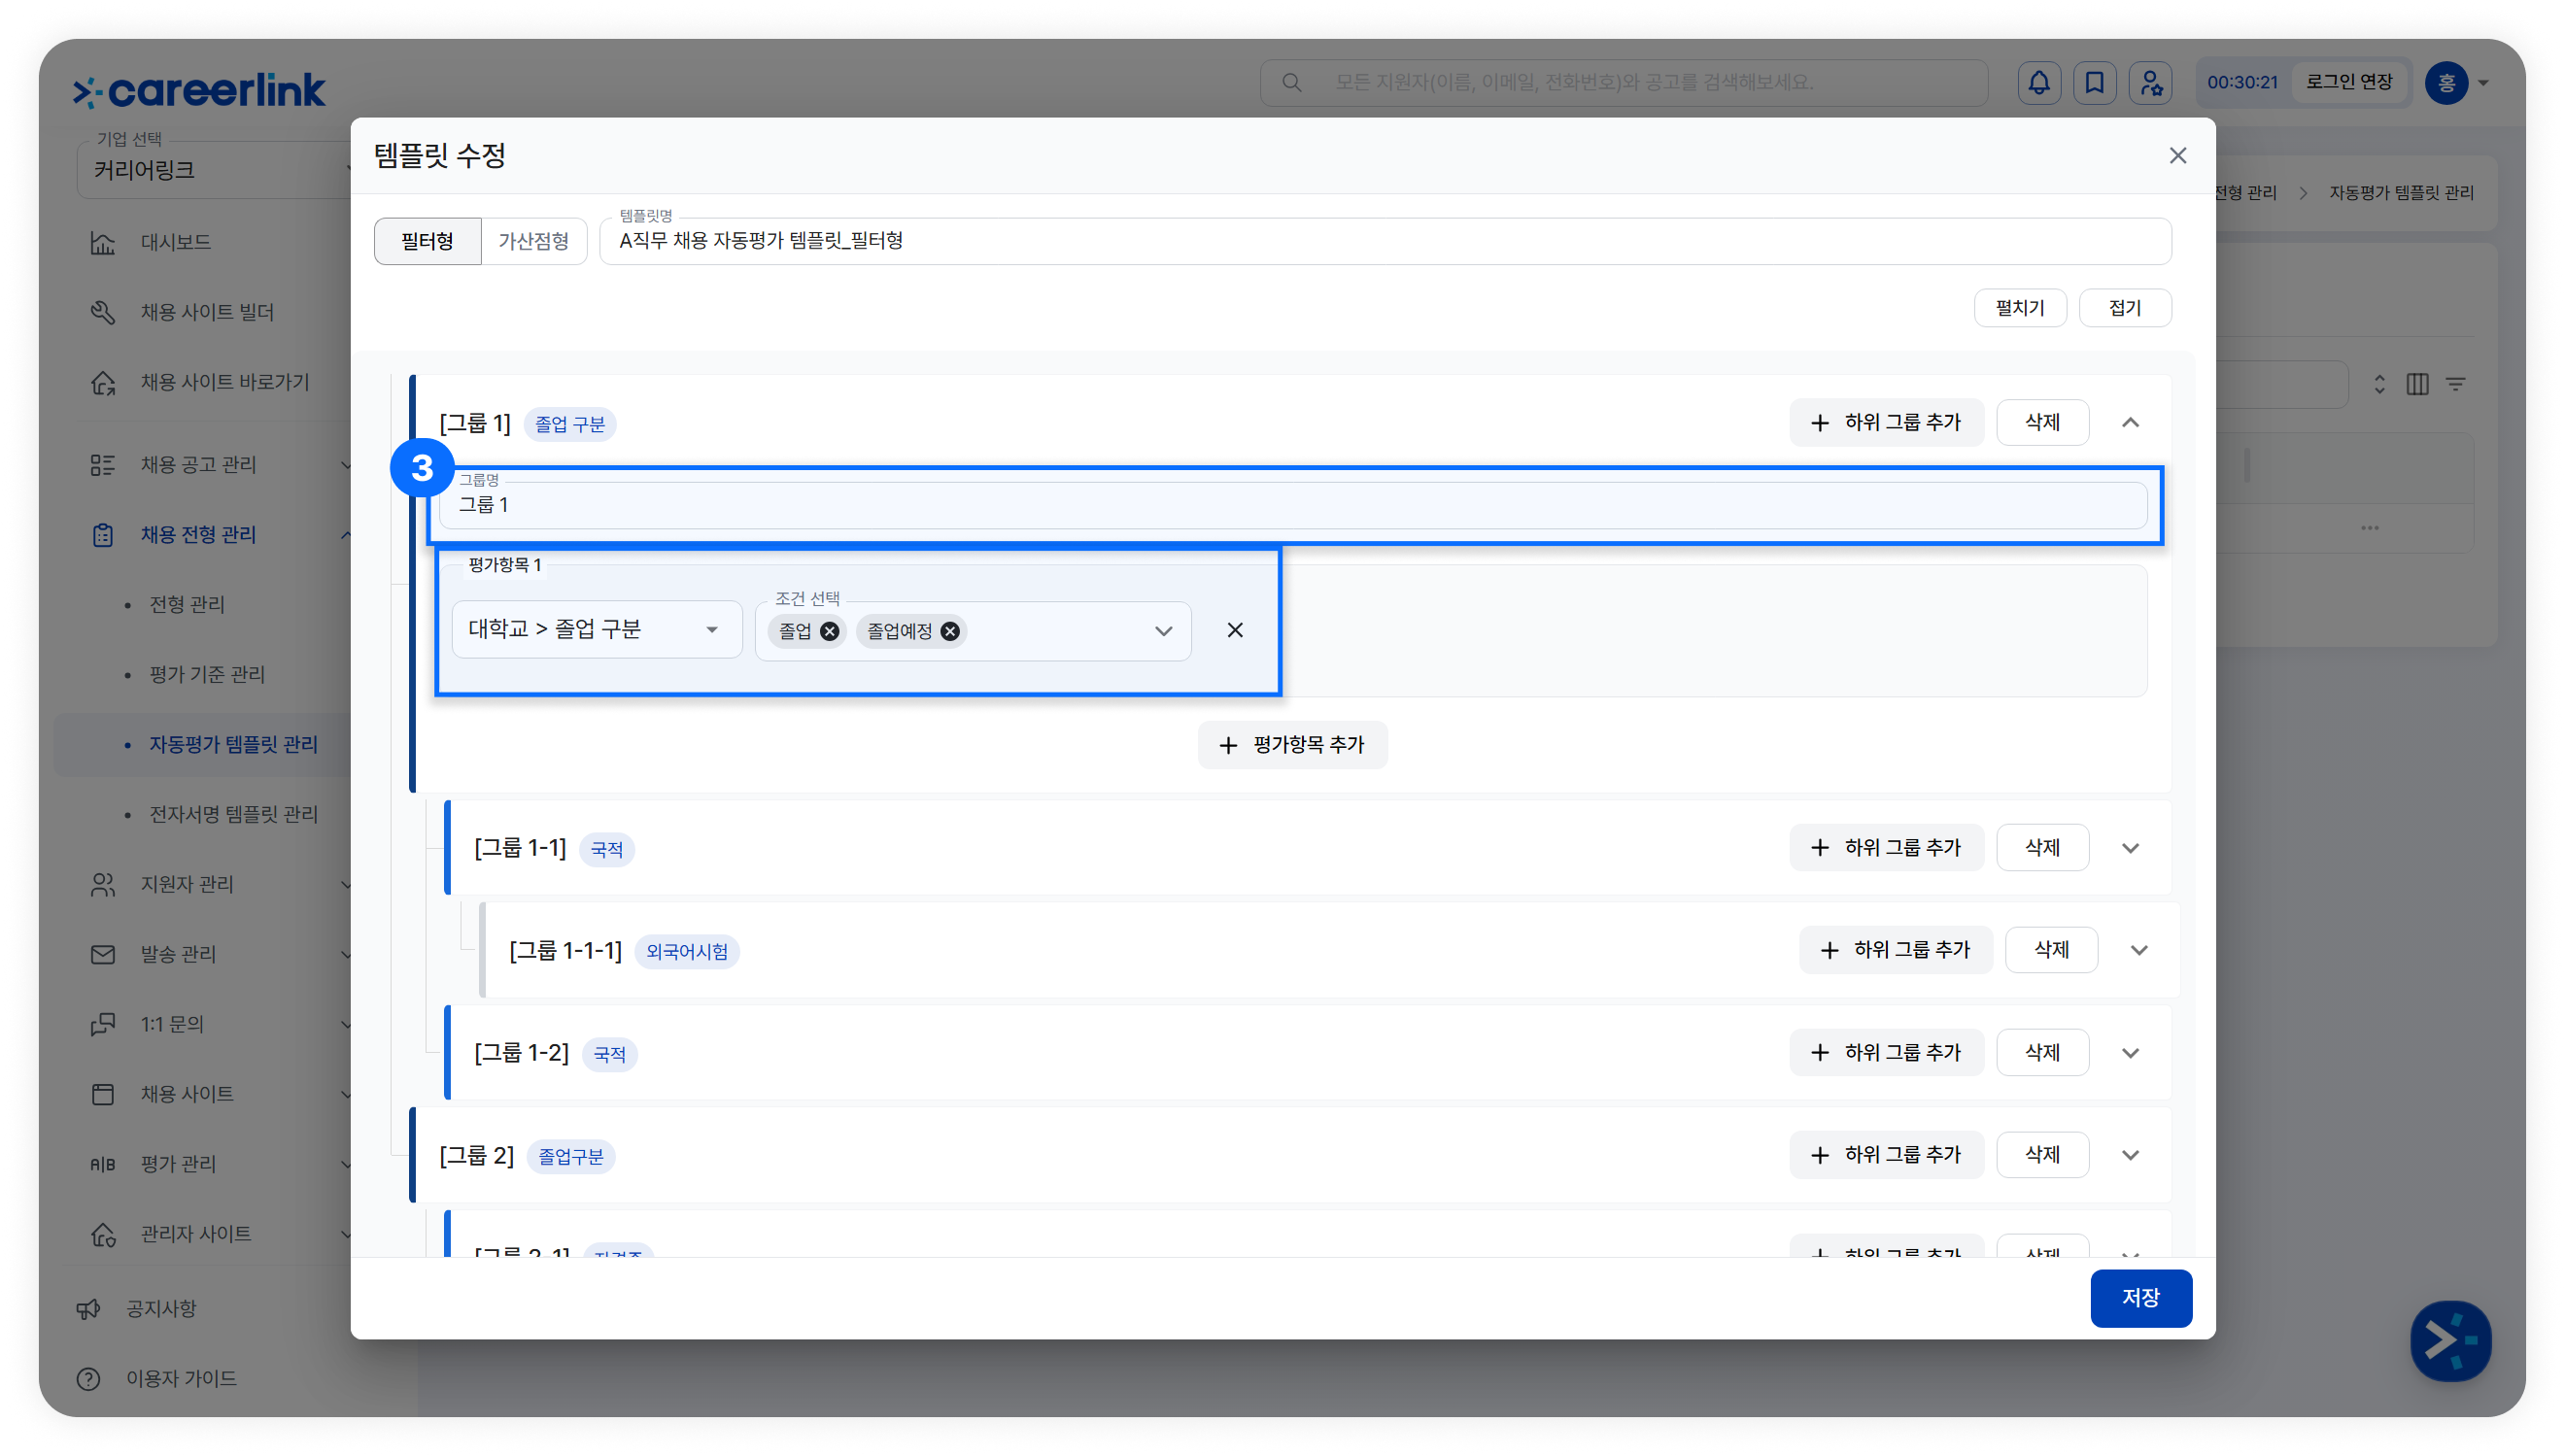The height and width of the screenshot is (1456, 2565).
Task: Click the column layout icon behind dialog
Action: pos(2417,384)
